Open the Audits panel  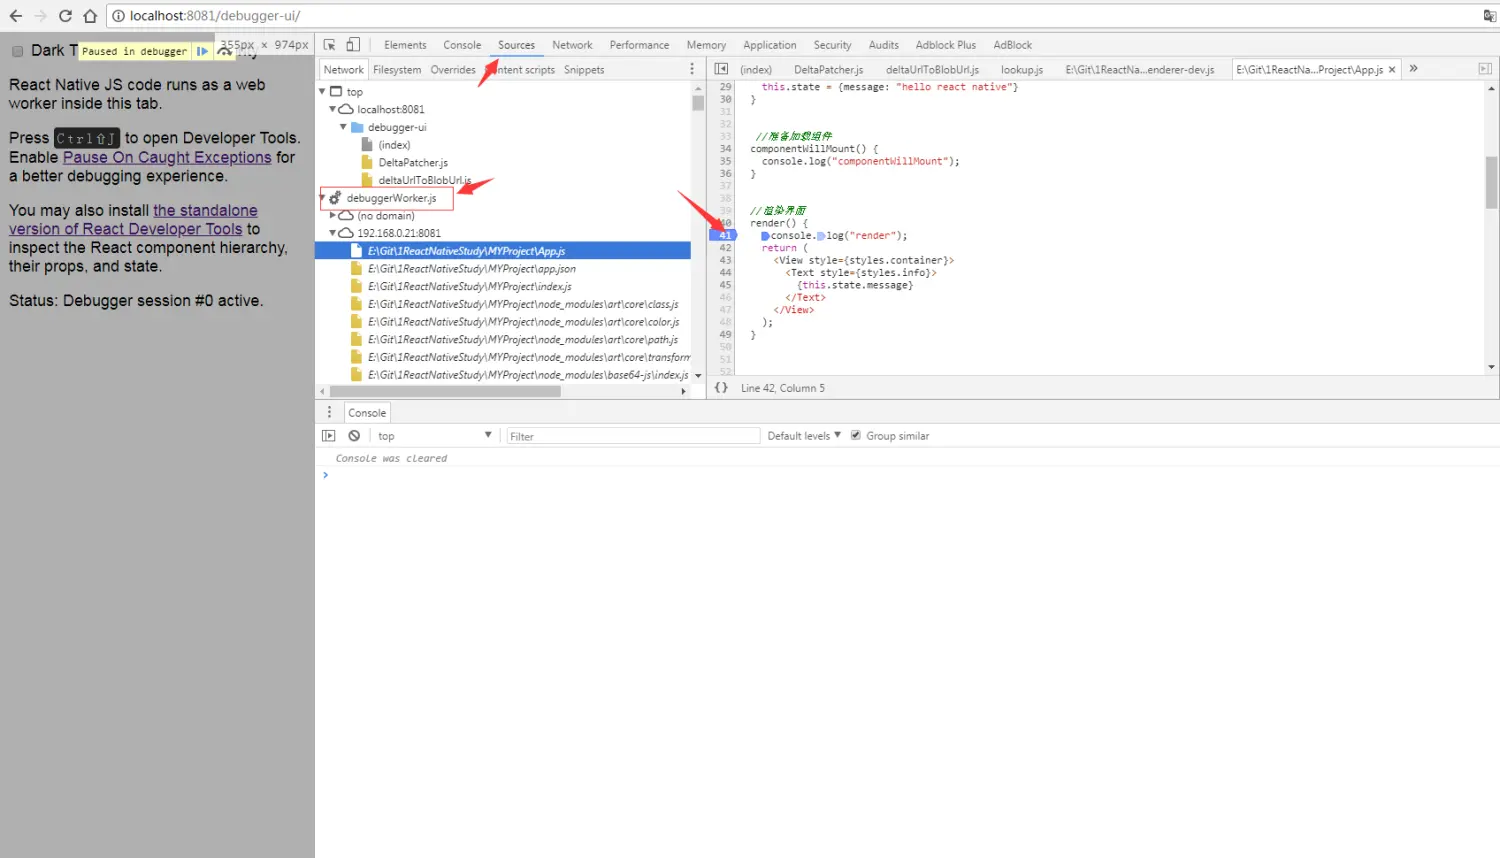pyautogui.click(x=883, y=45)
